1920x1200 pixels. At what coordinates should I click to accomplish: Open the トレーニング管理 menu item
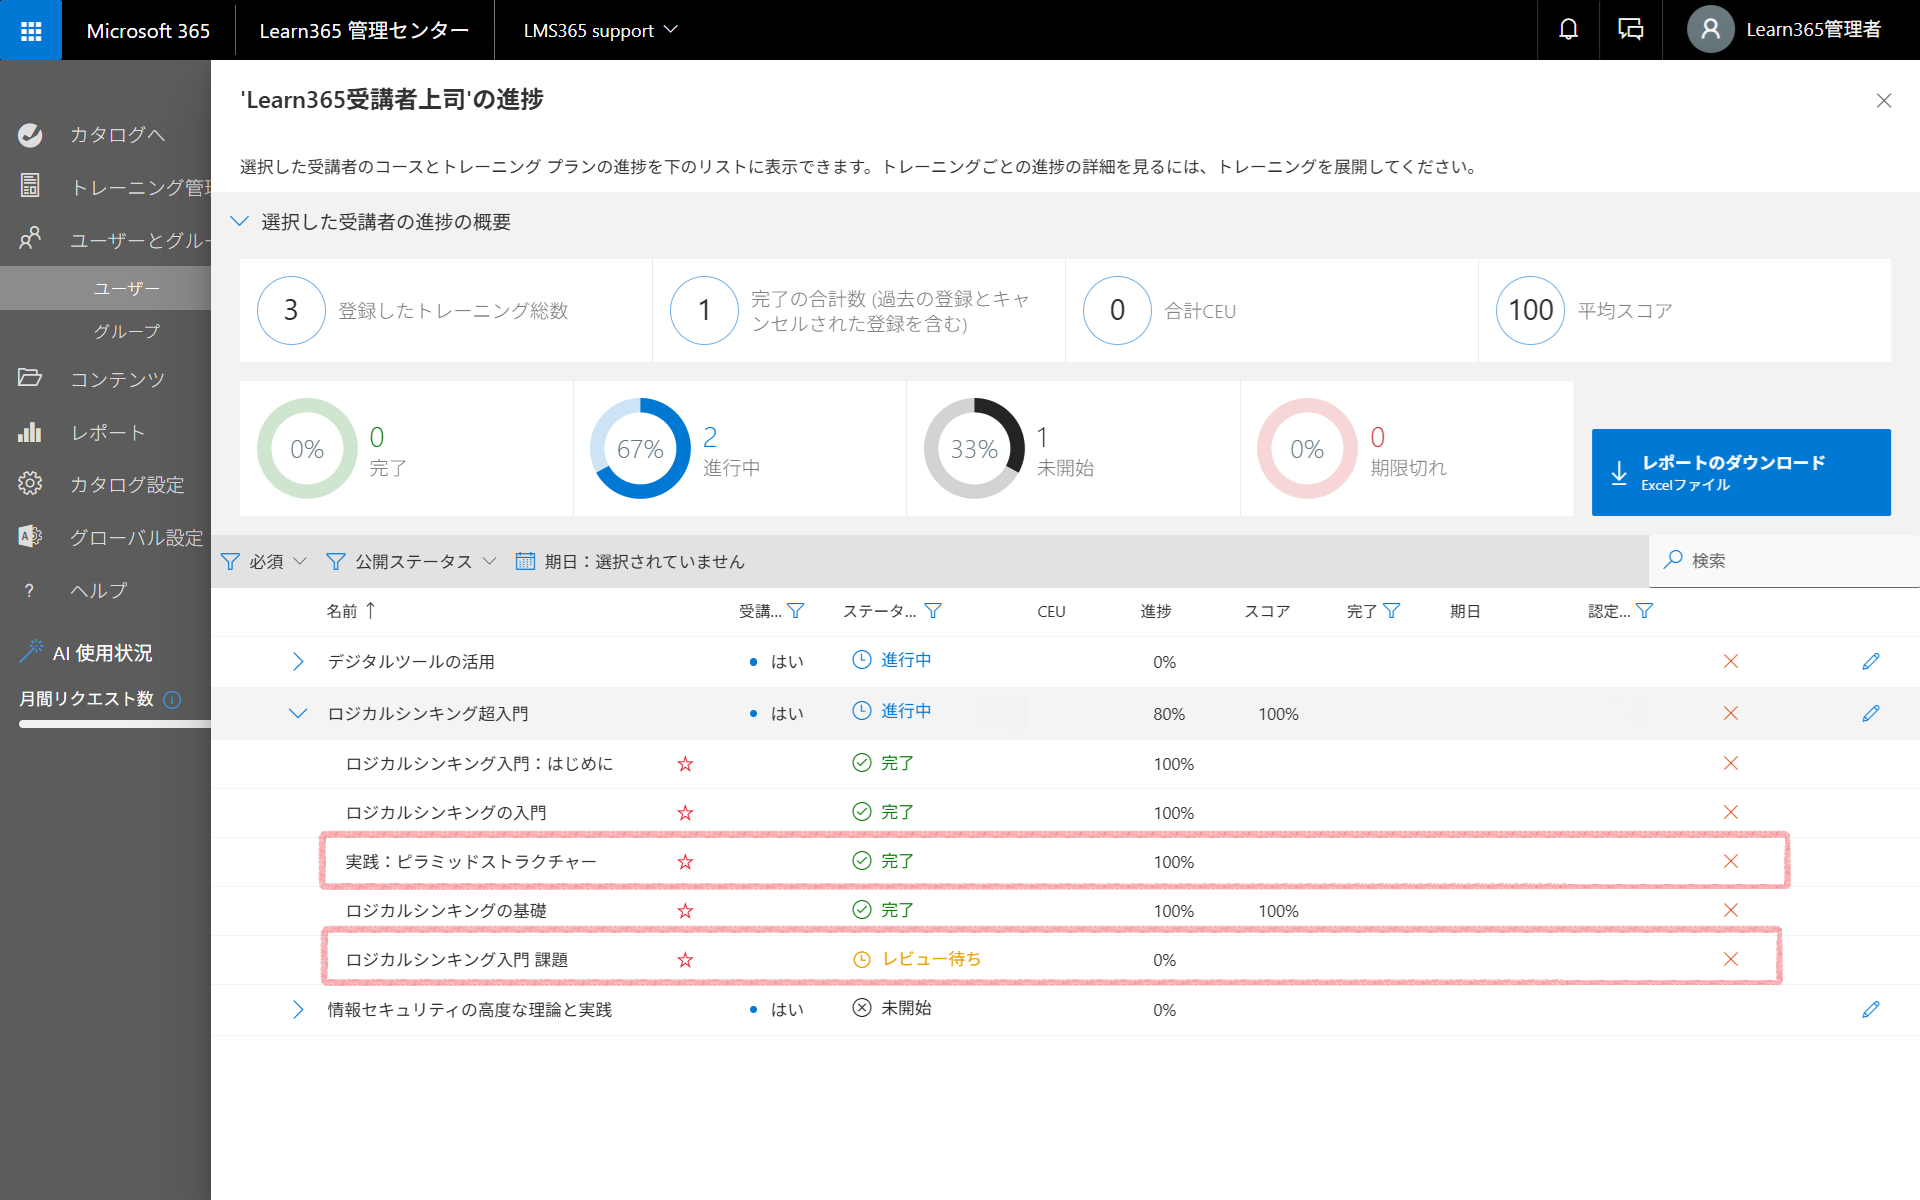[140, 188]
